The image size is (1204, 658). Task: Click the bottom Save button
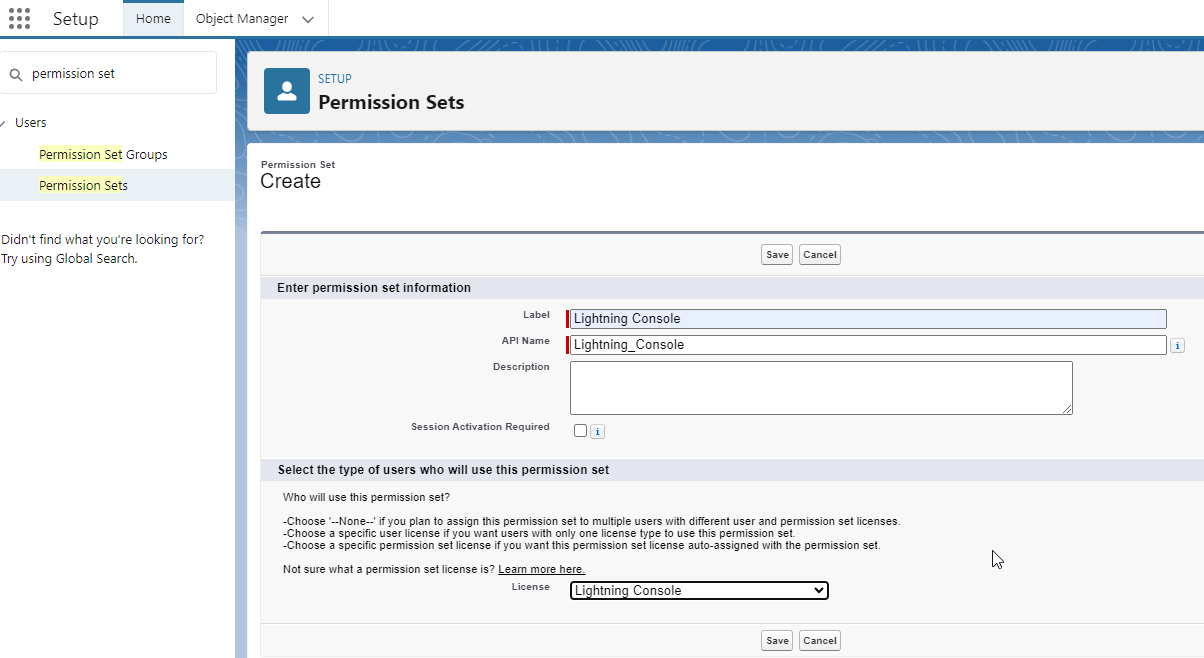click(x=776, y=640)
